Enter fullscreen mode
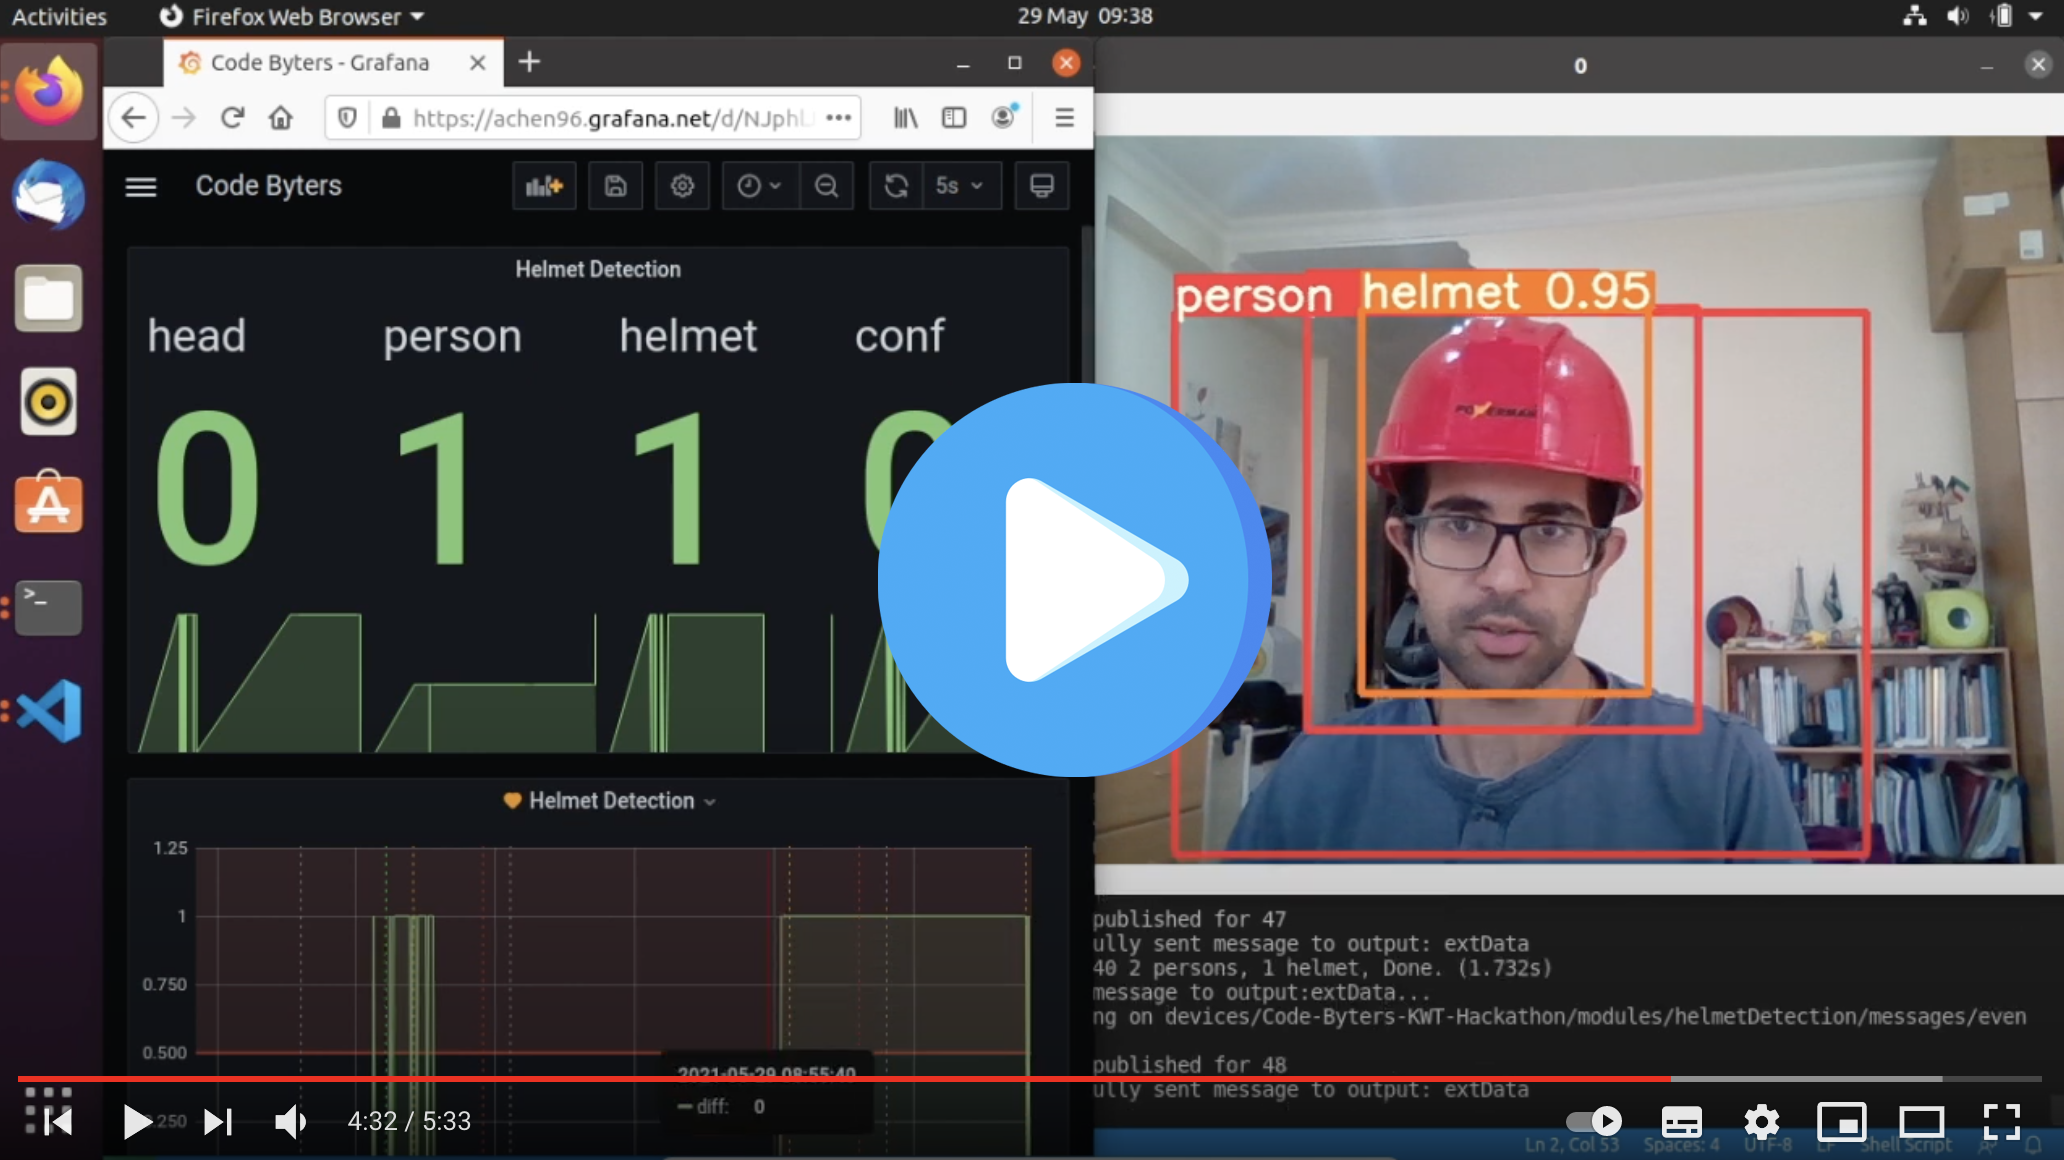The image size is (2064, 1160). coord(2001,1122)
